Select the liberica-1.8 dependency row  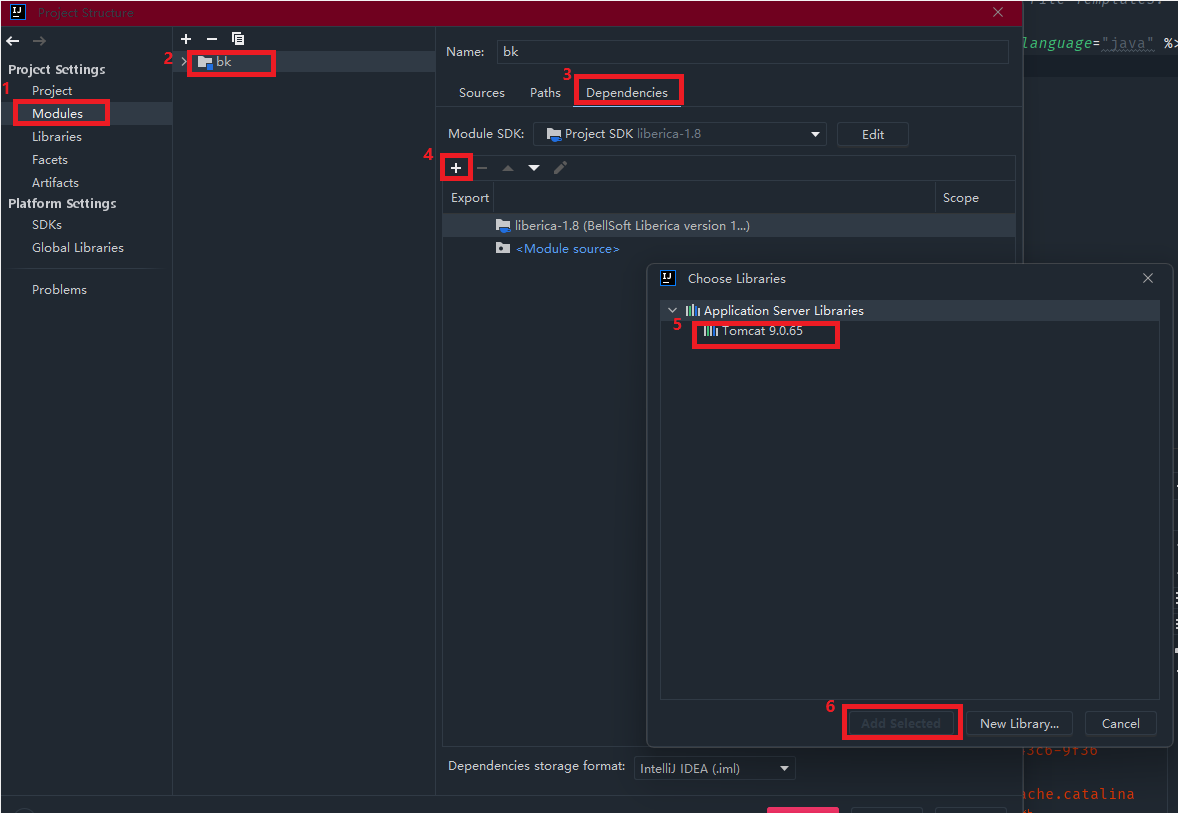pyautogui.click(x=729, y=225)
